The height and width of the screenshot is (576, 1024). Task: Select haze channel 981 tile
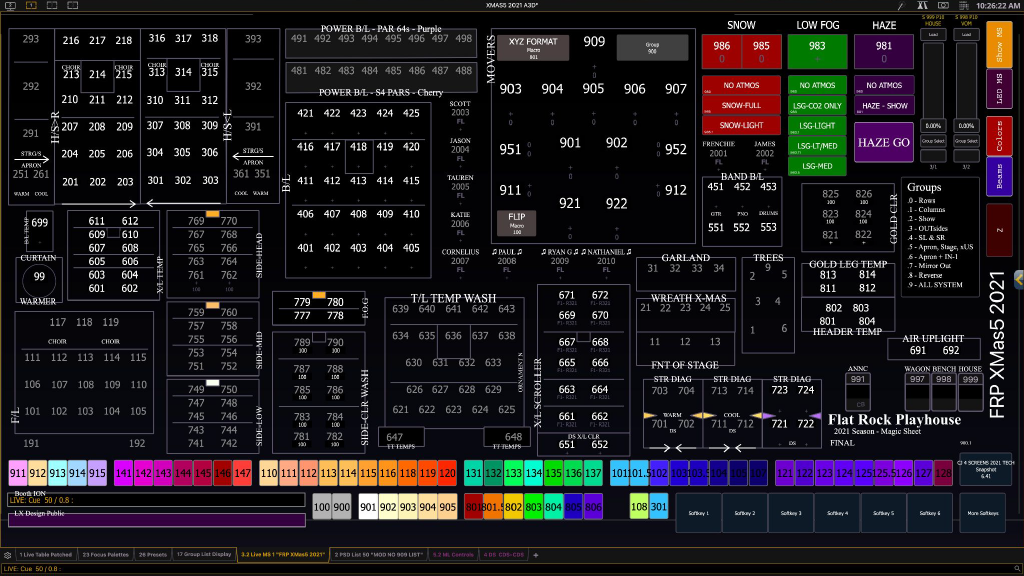click(x=884, y=52)
